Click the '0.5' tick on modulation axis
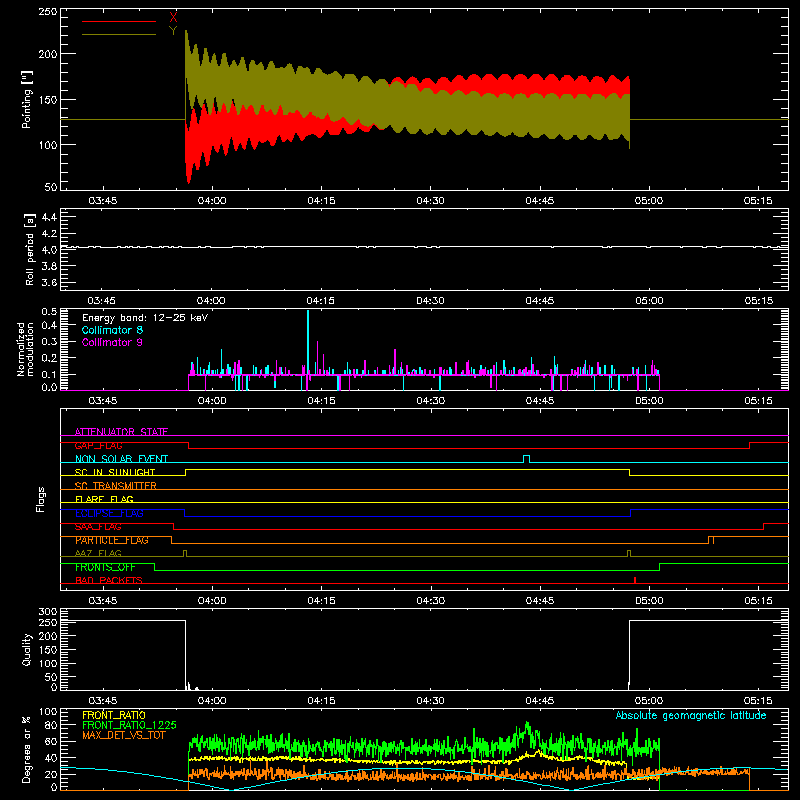Image resolution: width=800 pixels, height=800 pixels. (49, 312)
